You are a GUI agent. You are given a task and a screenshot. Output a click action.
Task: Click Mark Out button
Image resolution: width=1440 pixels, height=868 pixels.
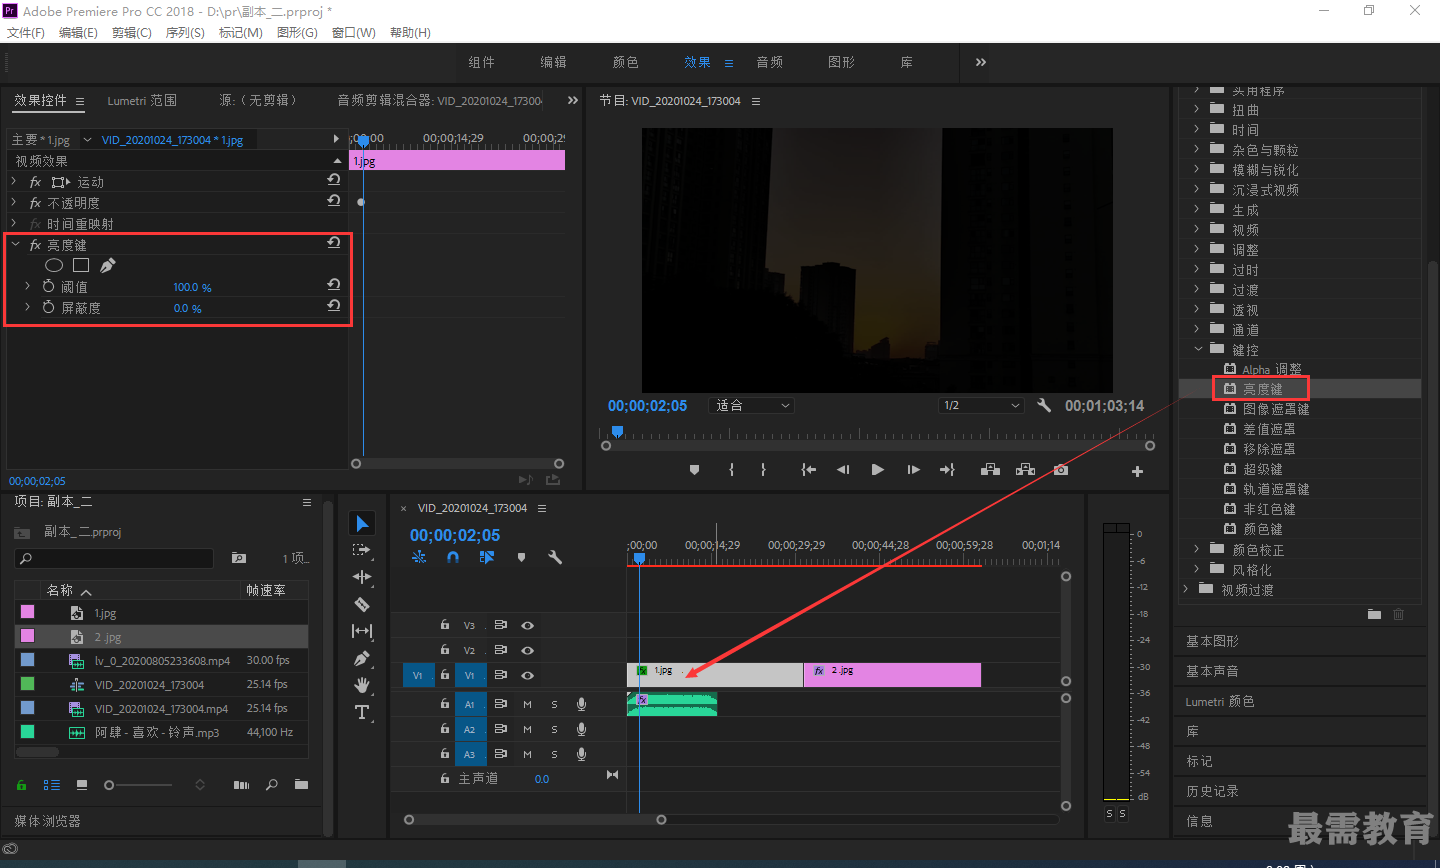point(763,470)
